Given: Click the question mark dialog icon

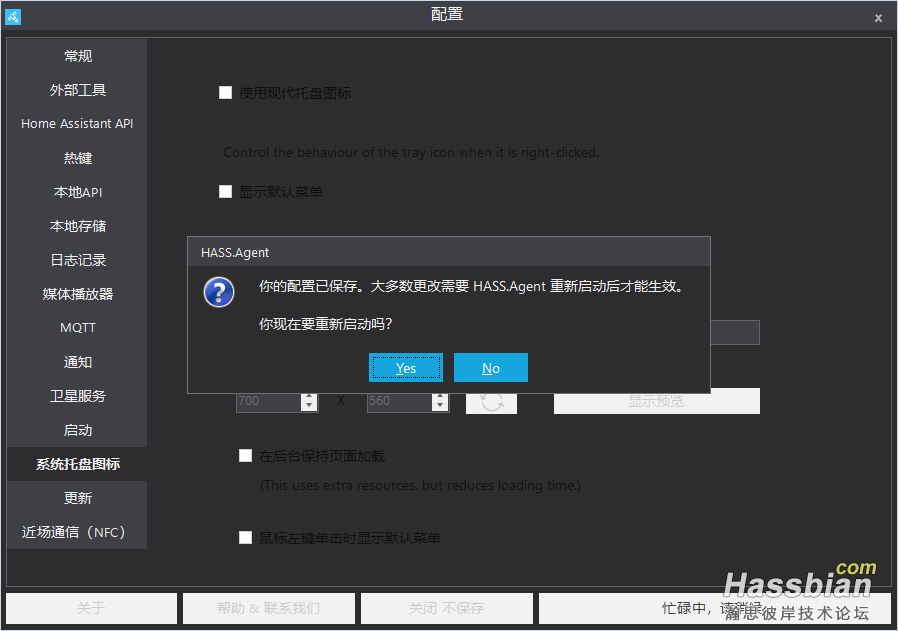Looking at the screenshot, I should (x=219, y=292).
